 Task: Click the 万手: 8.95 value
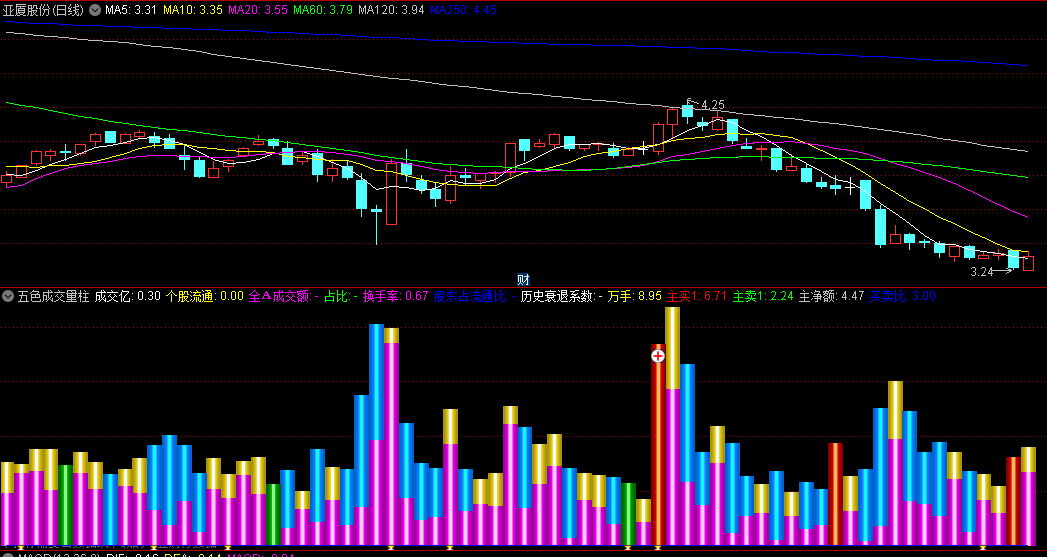tap(634, 296)
